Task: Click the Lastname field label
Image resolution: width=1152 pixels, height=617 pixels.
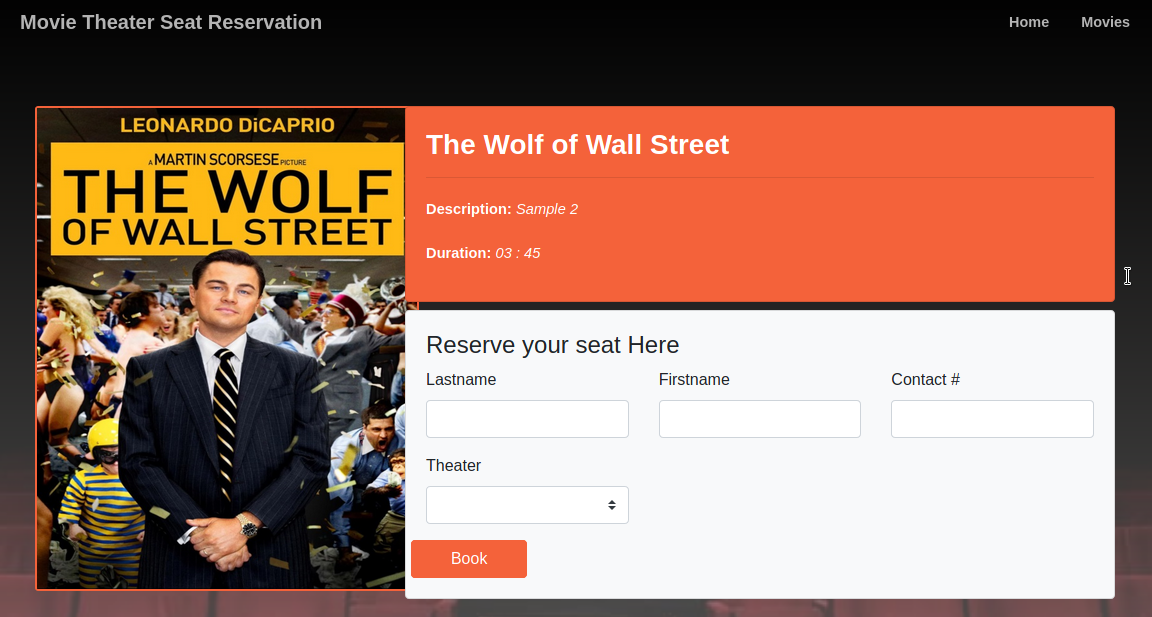Action: (x=461, y=380)
